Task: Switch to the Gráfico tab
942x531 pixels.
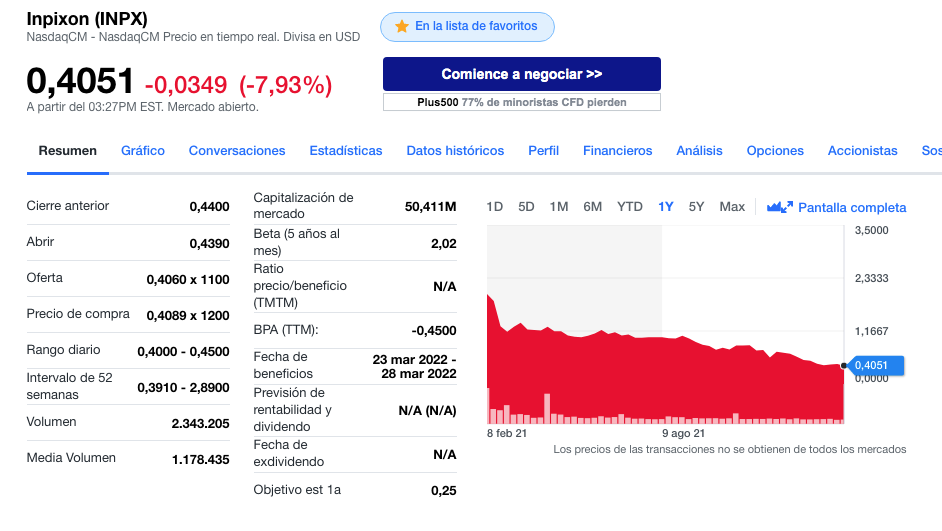Action: point(143,151)
